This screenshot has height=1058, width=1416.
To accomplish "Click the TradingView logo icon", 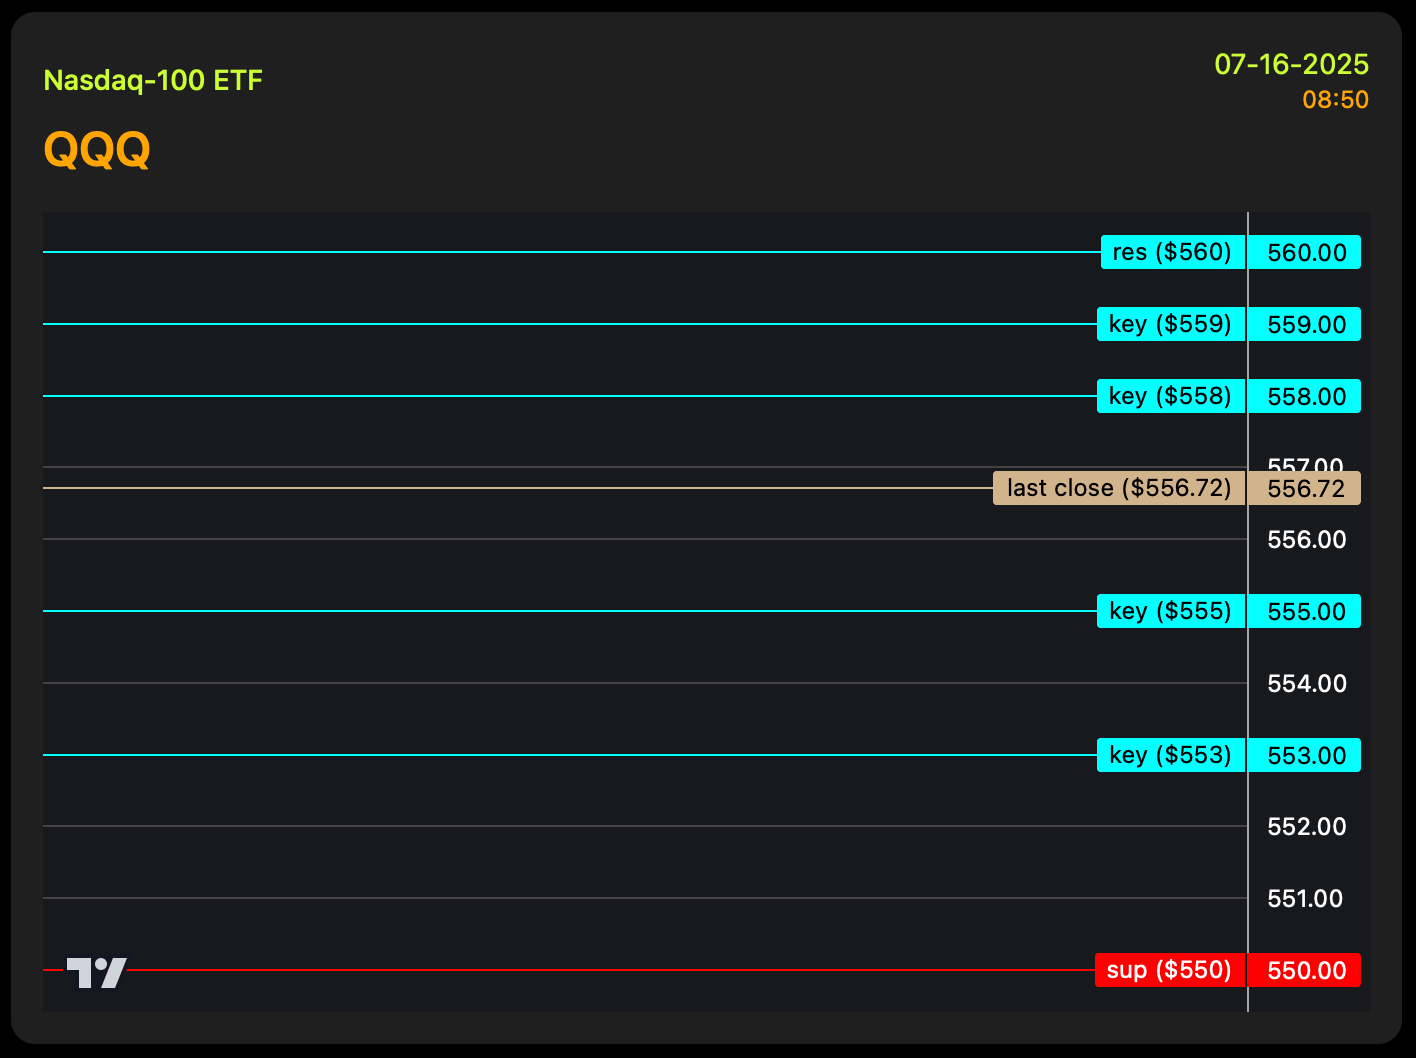I will pos(96,972).
